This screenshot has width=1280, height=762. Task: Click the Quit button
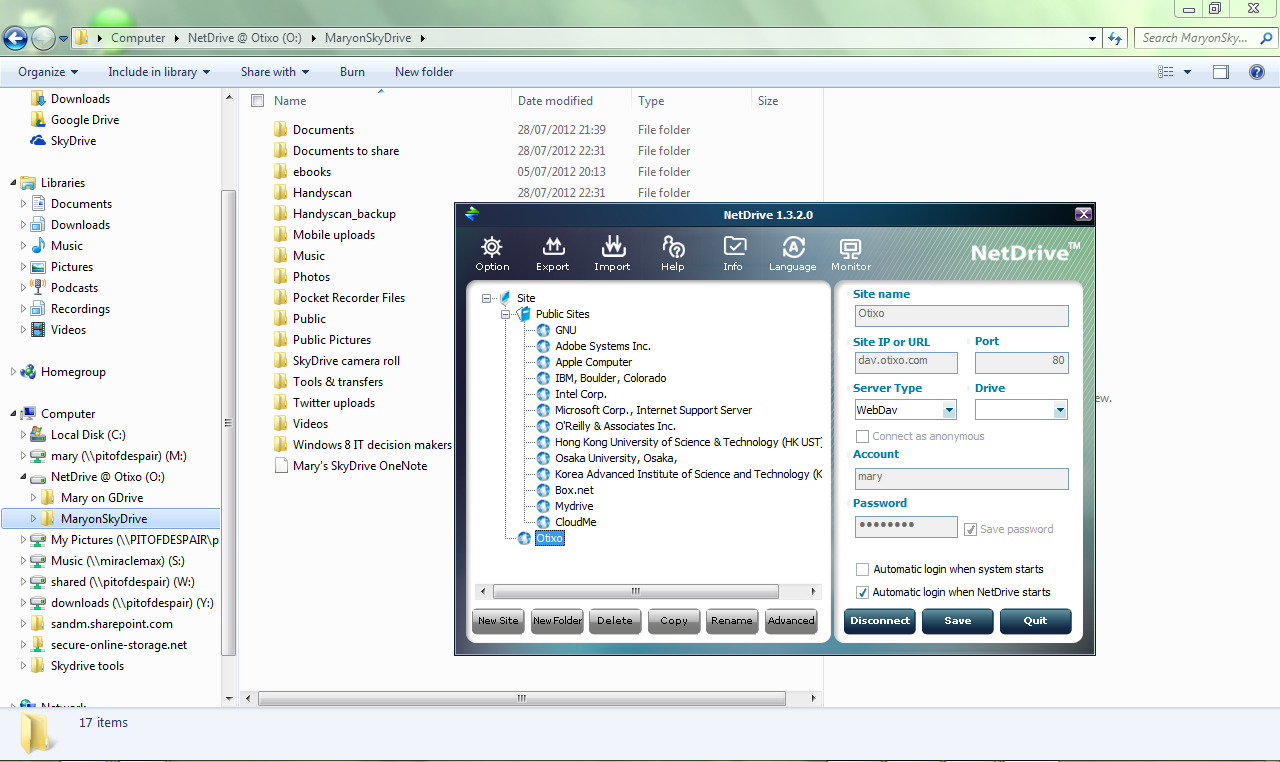tap(1036, 621)
